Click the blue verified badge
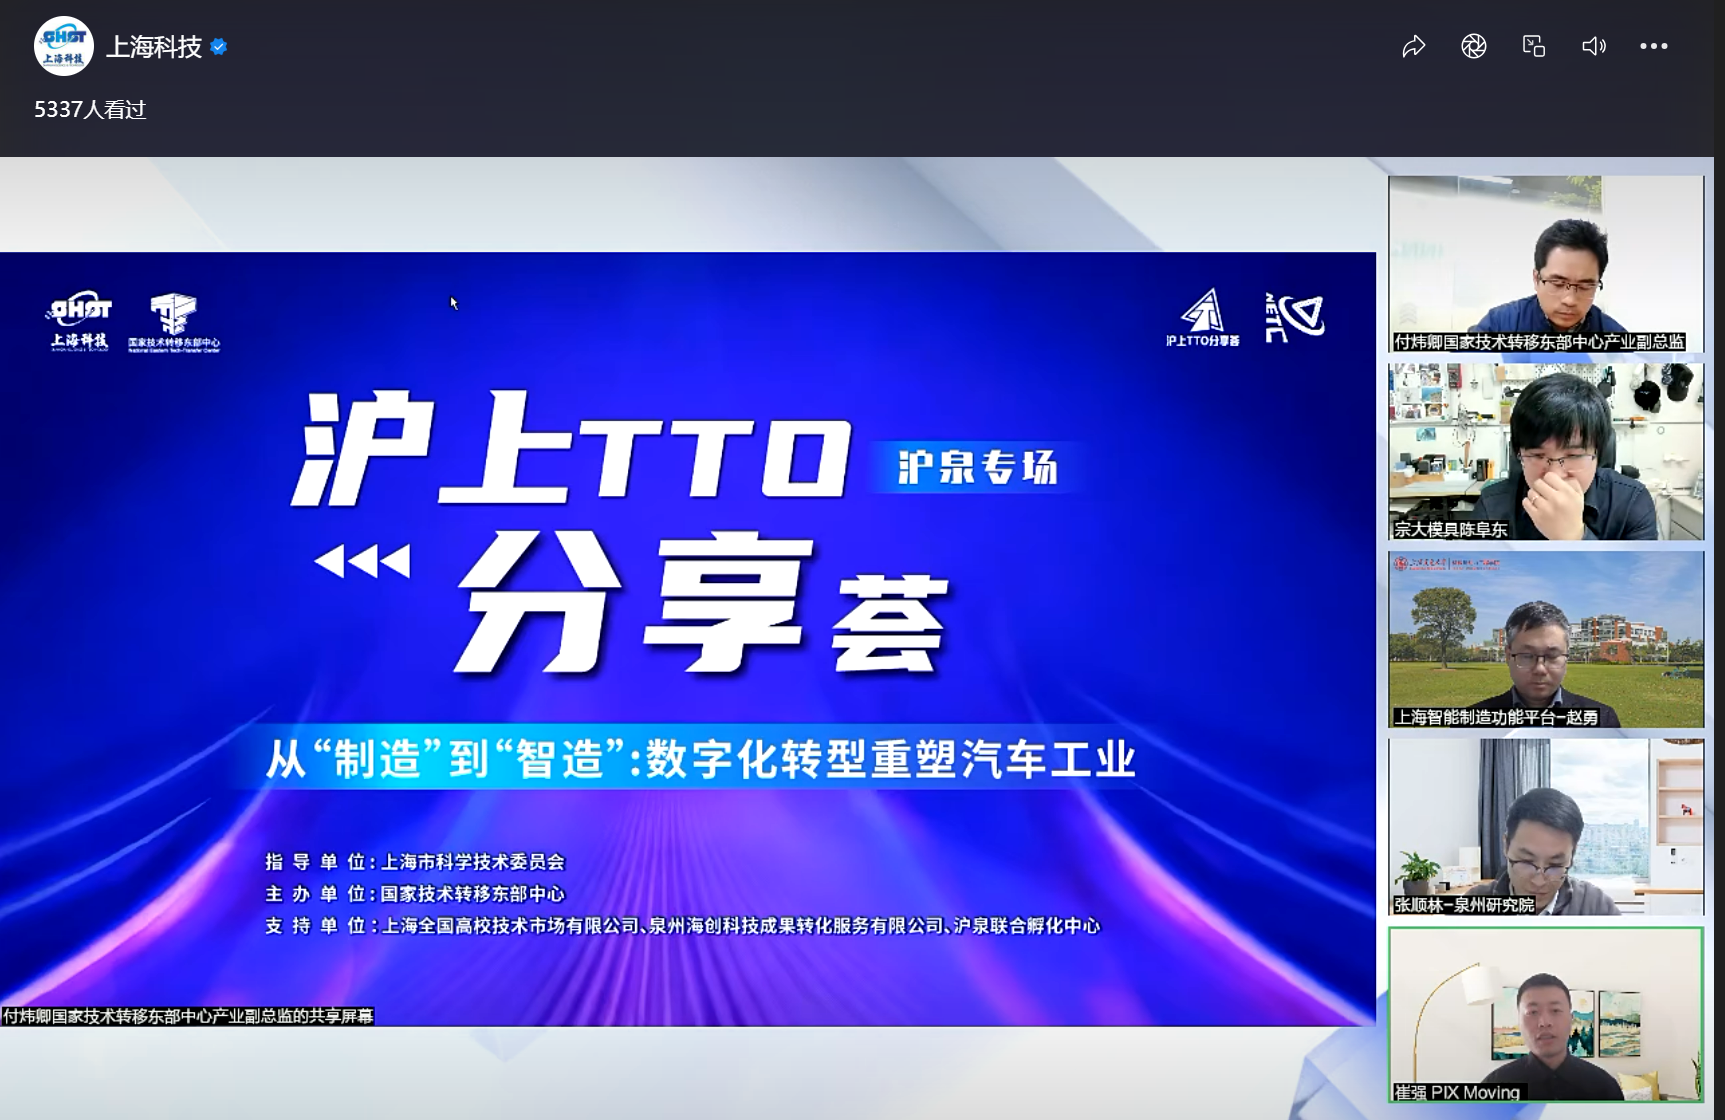1725x1120 pixels. pos(219,47)
